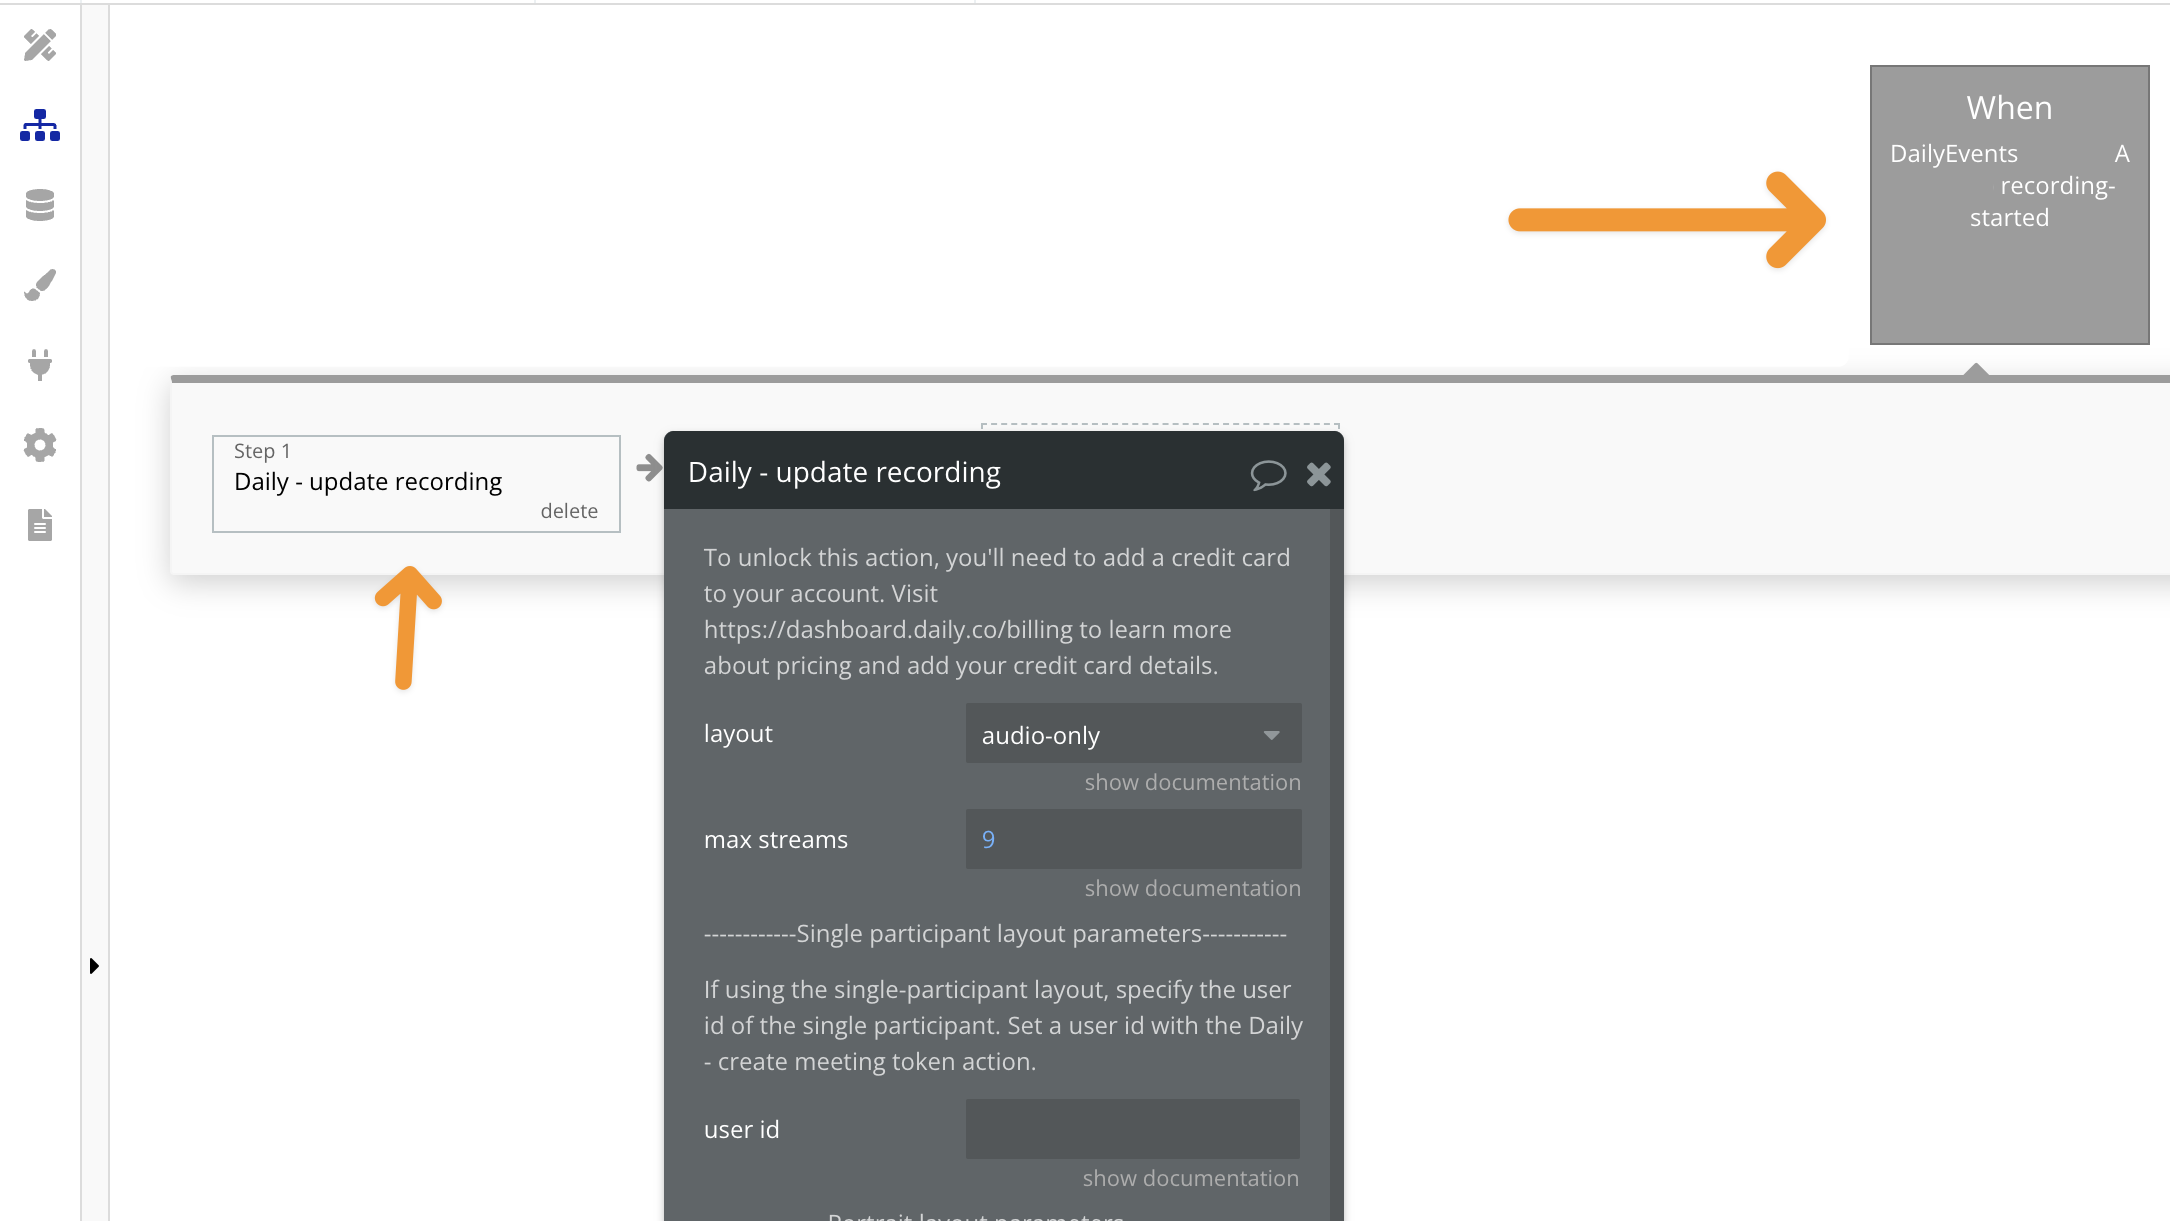2170x1221 pixels.
Task: Open the Settings tab gear icon
Action: (x=40, y=445)
